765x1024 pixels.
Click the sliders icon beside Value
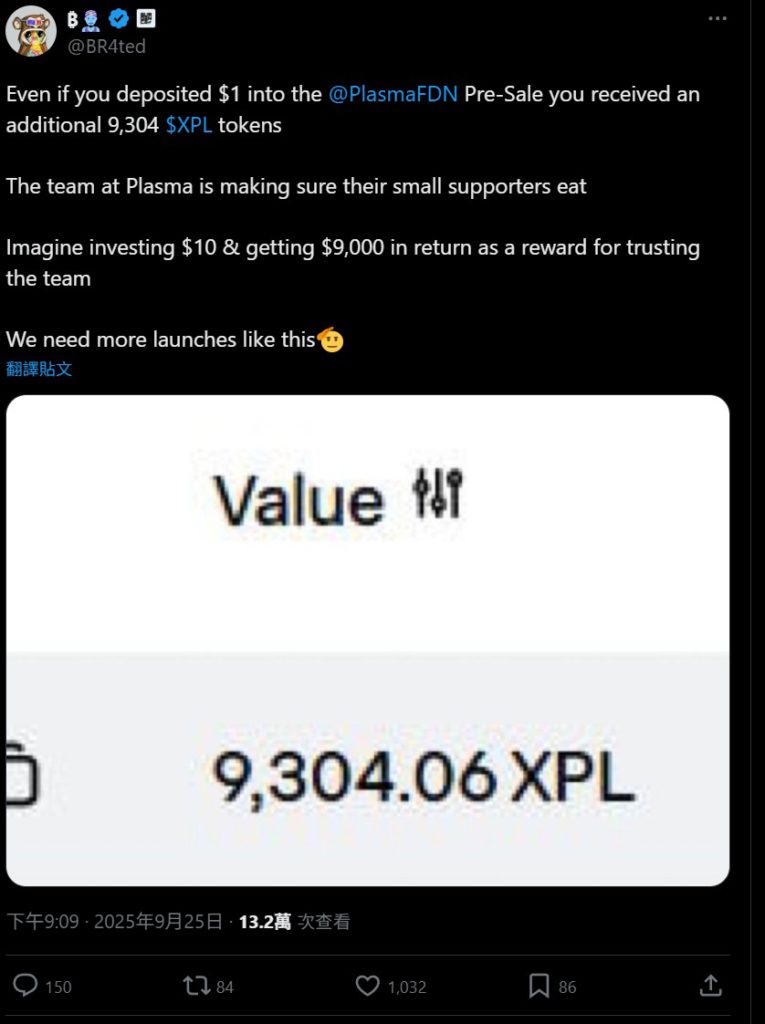pyautogui.click(x=438, y=494)
